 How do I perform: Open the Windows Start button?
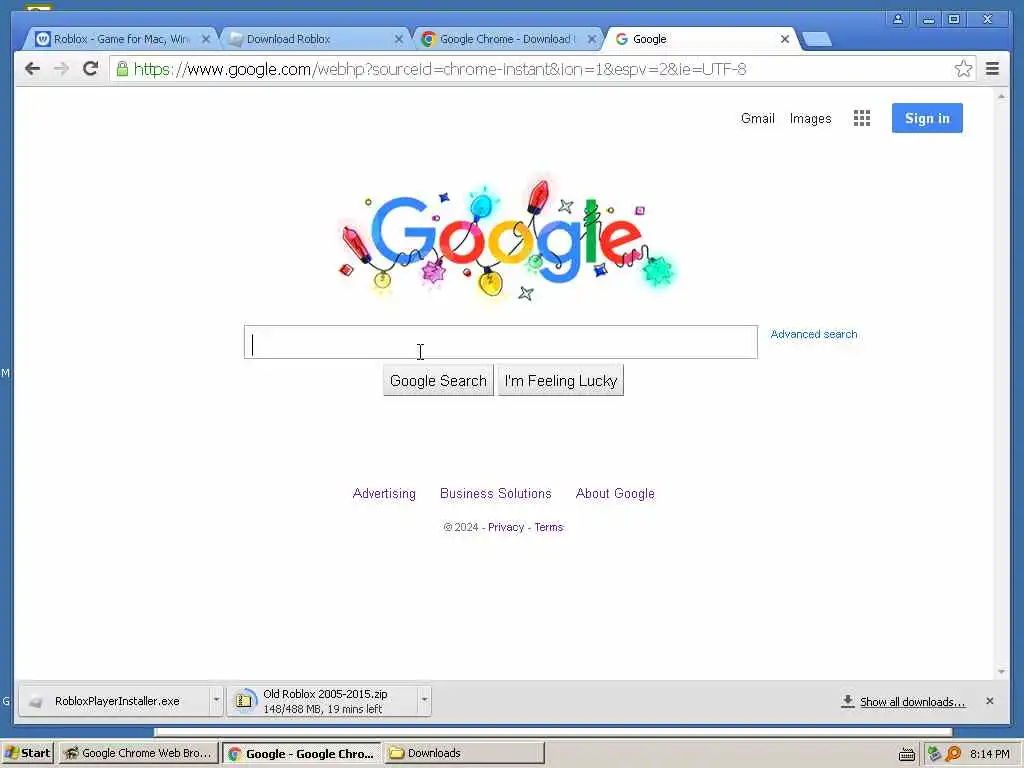coord(28,754)
